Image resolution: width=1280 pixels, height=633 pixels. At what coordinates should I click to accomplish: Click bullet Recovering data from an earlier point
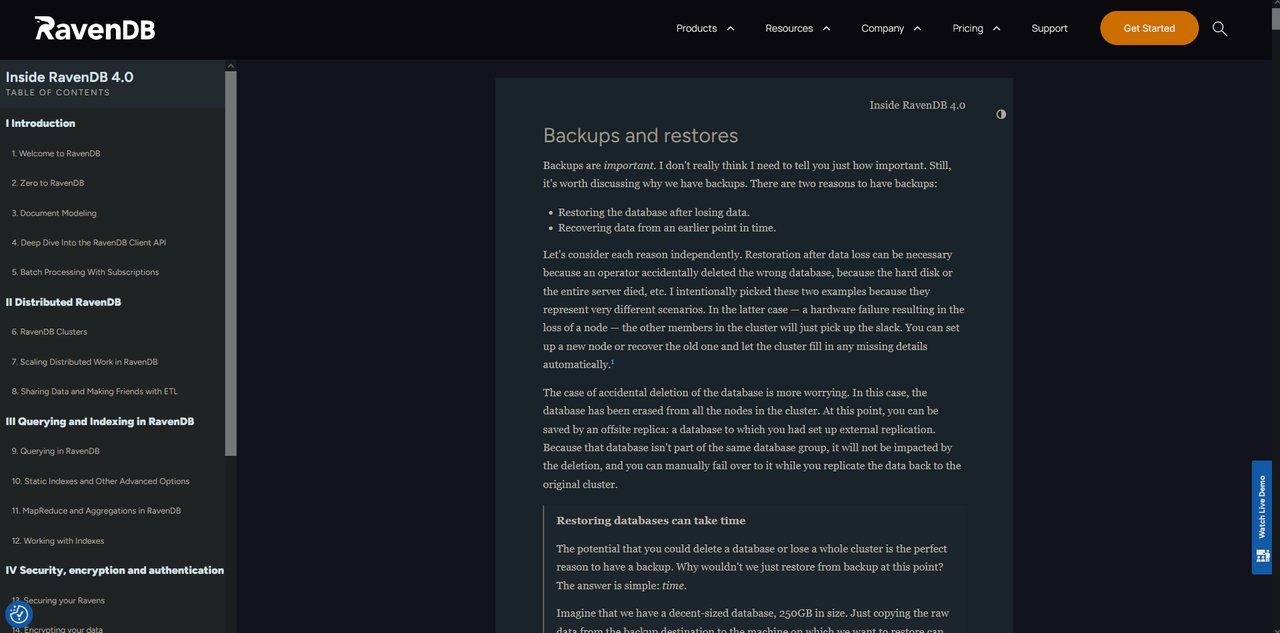(x=667, y=227)
